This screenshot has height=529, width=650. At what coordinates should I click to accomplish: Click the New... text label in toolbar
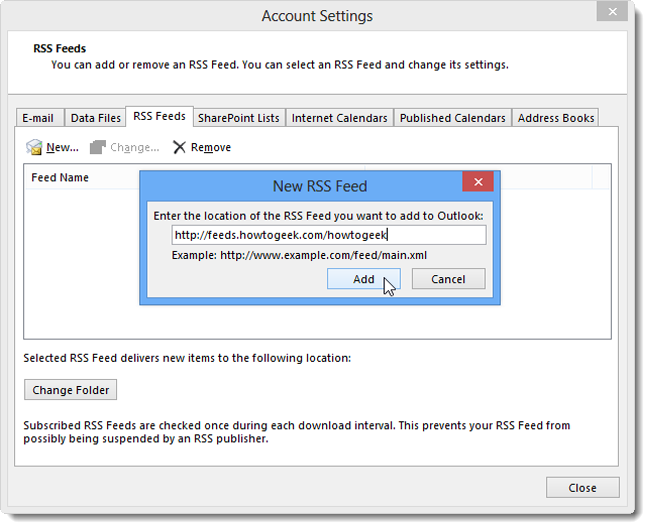62,147
